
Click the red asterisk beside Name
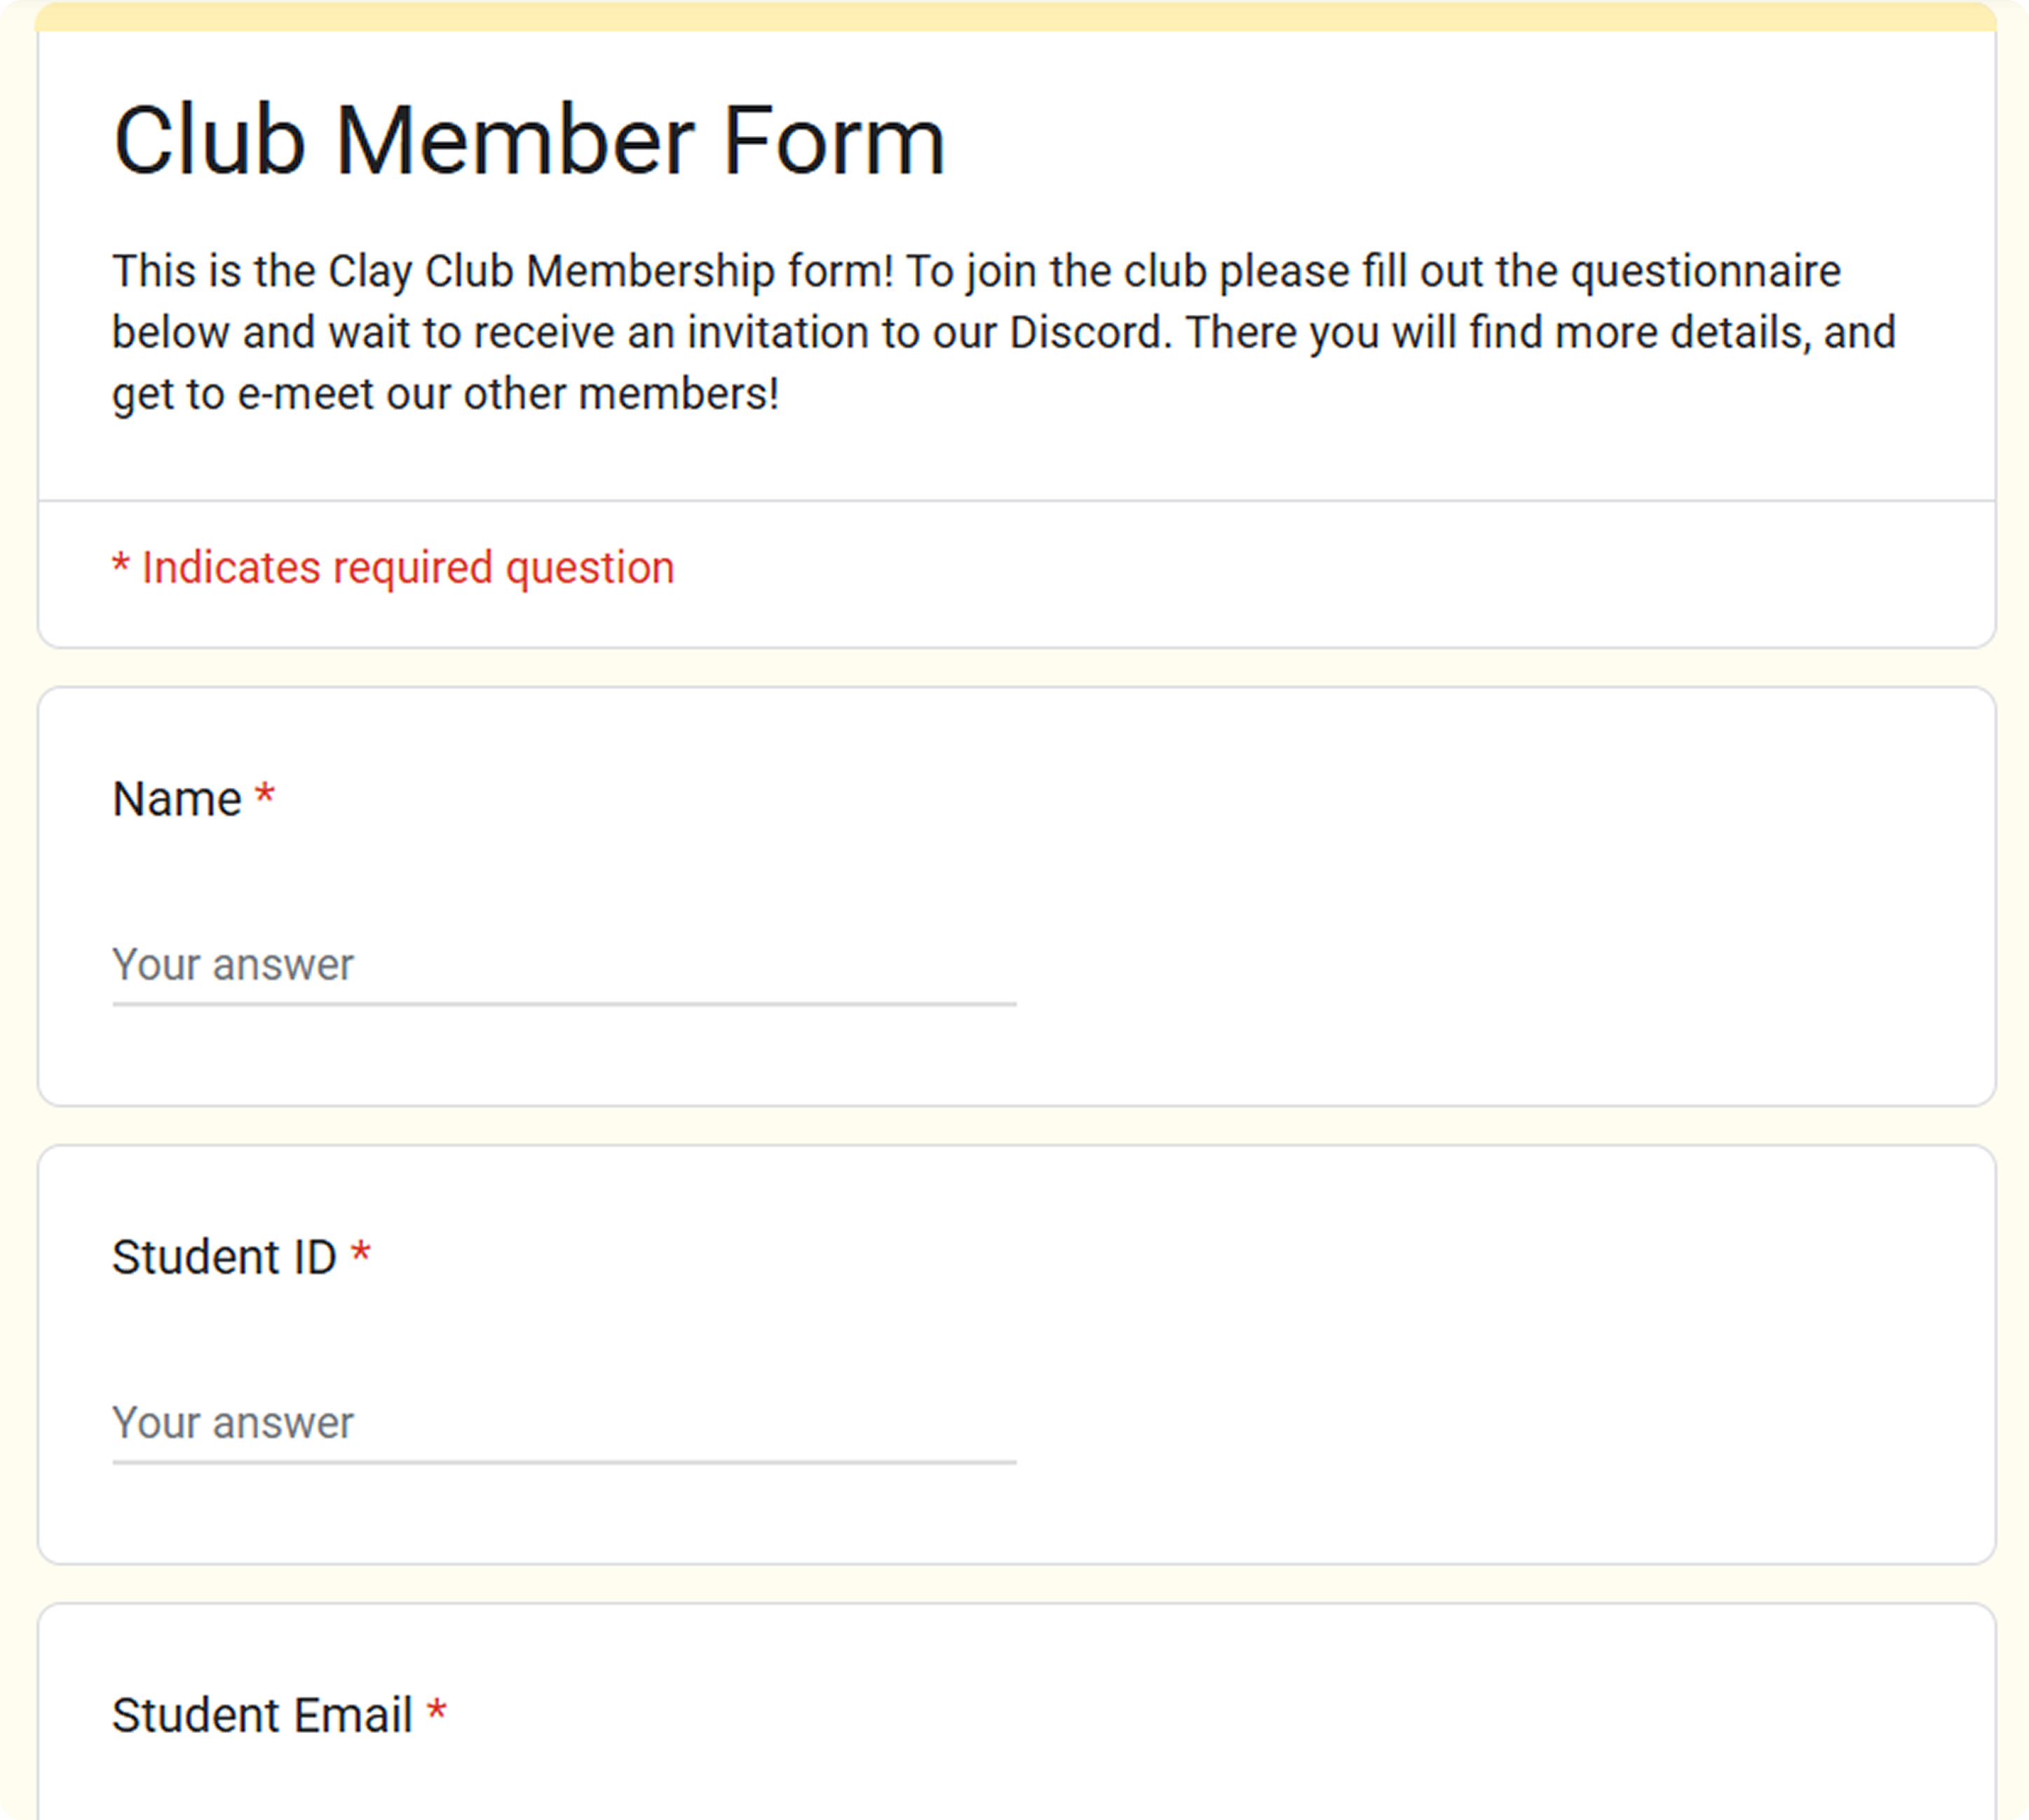pos(264,793)
